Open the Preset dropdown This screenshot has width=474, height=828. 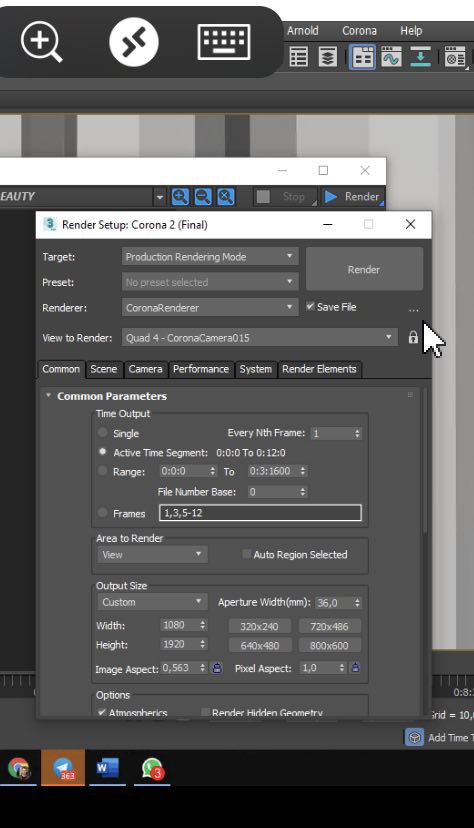click(210, 282)
